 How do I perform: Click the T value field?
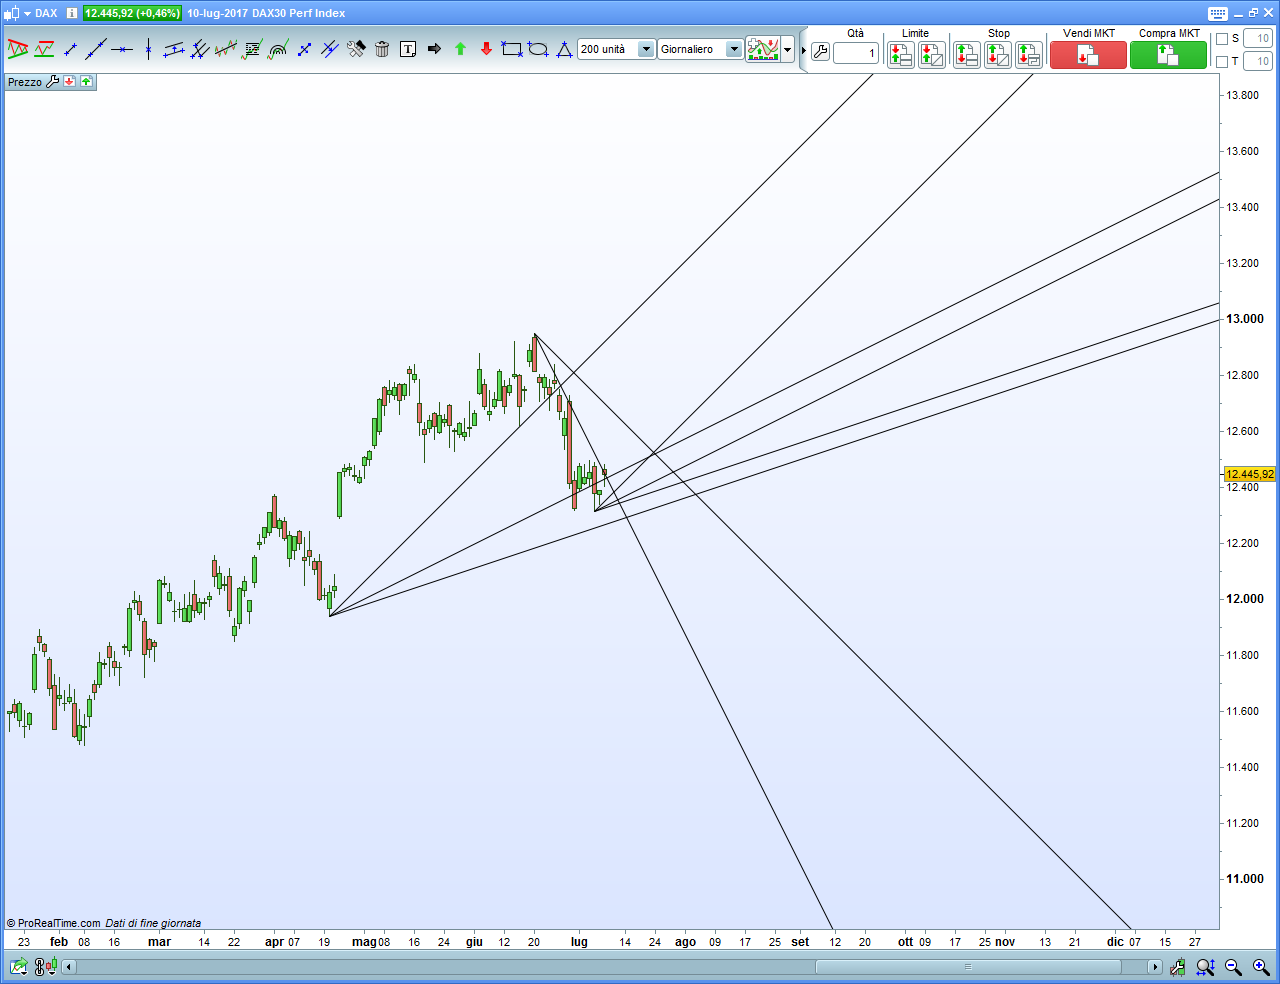click(x=1258, y=61)
